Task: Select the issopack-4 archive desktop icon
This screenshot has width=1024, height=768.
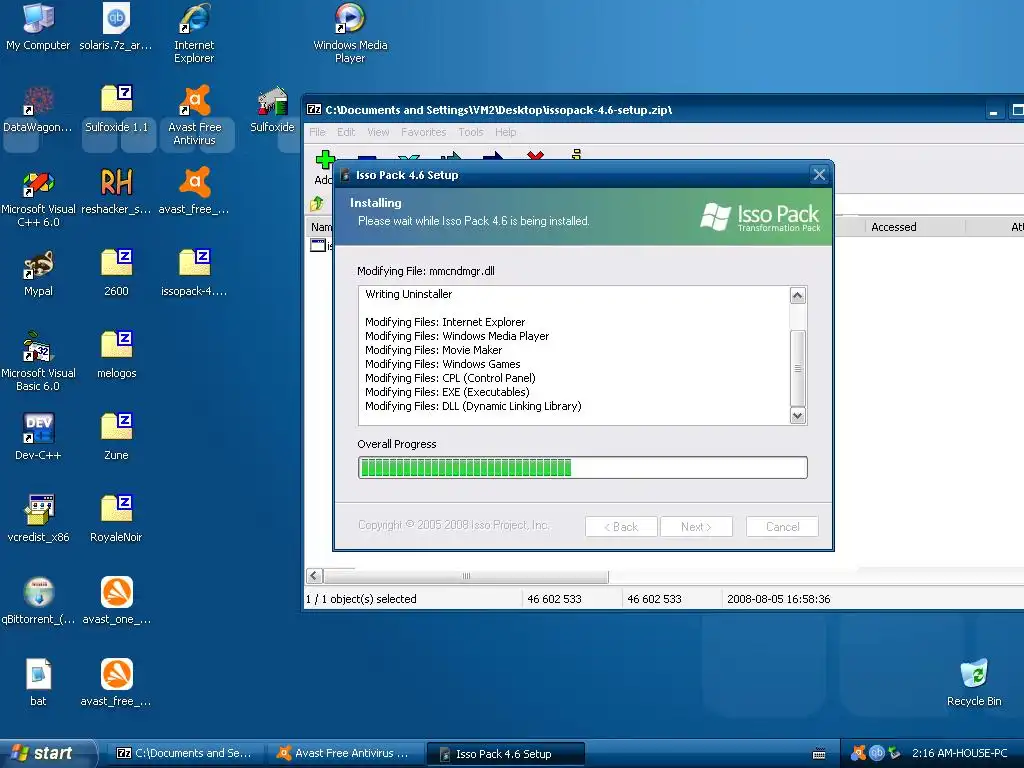Action: tap(194, 273)
